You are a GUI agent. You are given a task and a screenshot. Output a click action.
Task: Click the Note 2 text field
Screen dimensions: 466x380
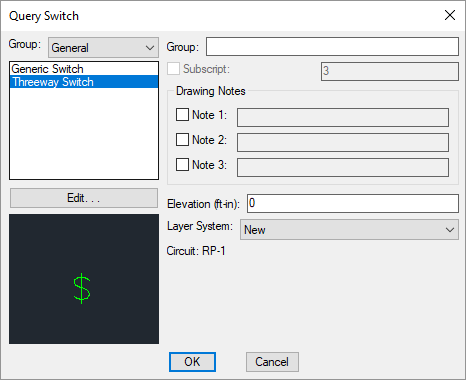pyautogui.click(x=343, y=142)
